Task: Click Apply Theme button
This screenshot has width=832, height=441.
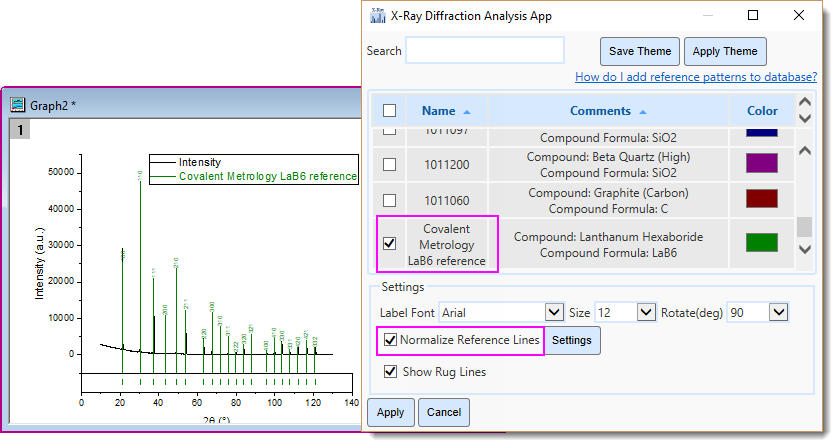Action: click(725, 51)
